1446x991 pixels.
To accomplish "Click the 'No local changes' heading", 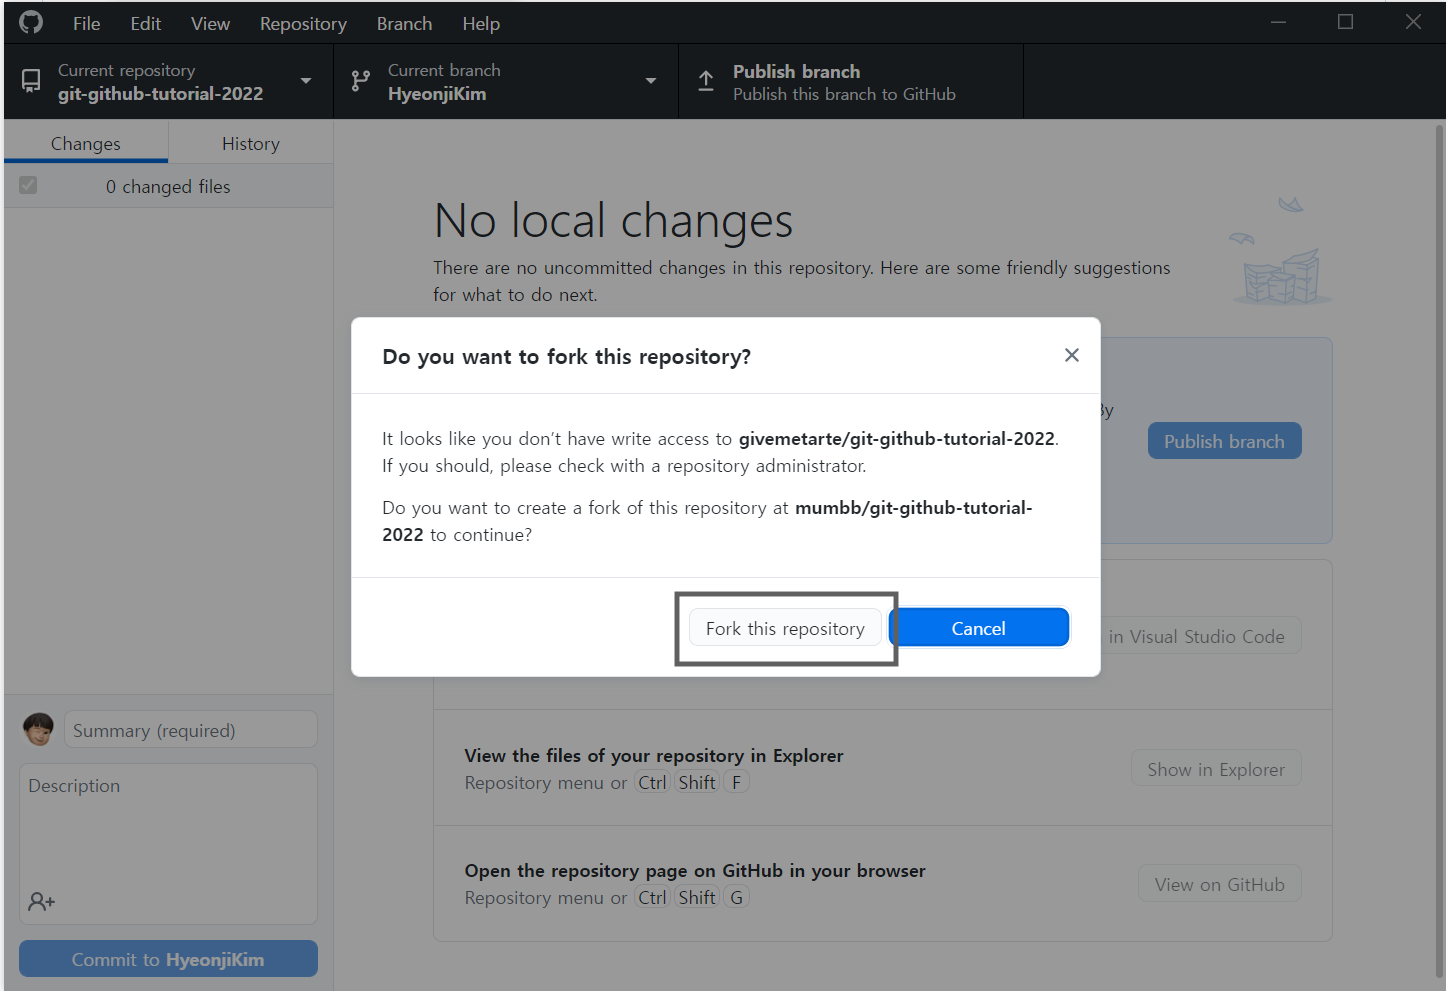I will point(614,220).
